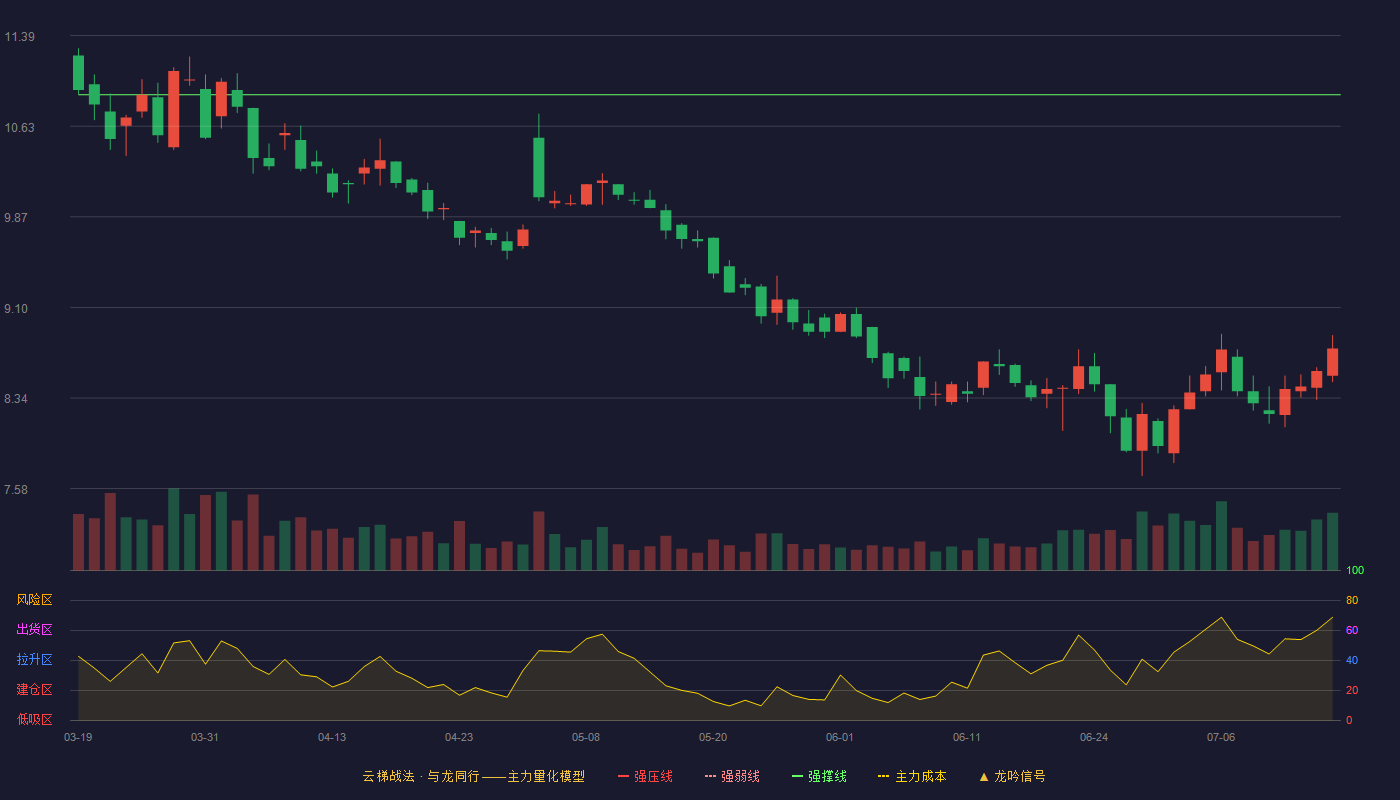The width and height of the screenshot is (1400, 800).
Task: Click the 06-24 date axis label
Action: coord(1094,737)
